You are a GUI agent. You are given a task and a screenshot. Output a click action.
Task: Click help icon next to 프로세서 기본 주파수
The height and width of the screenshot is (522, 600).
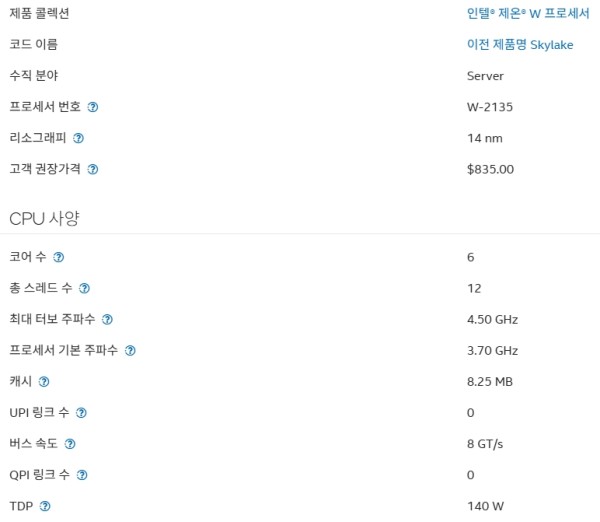130,351
